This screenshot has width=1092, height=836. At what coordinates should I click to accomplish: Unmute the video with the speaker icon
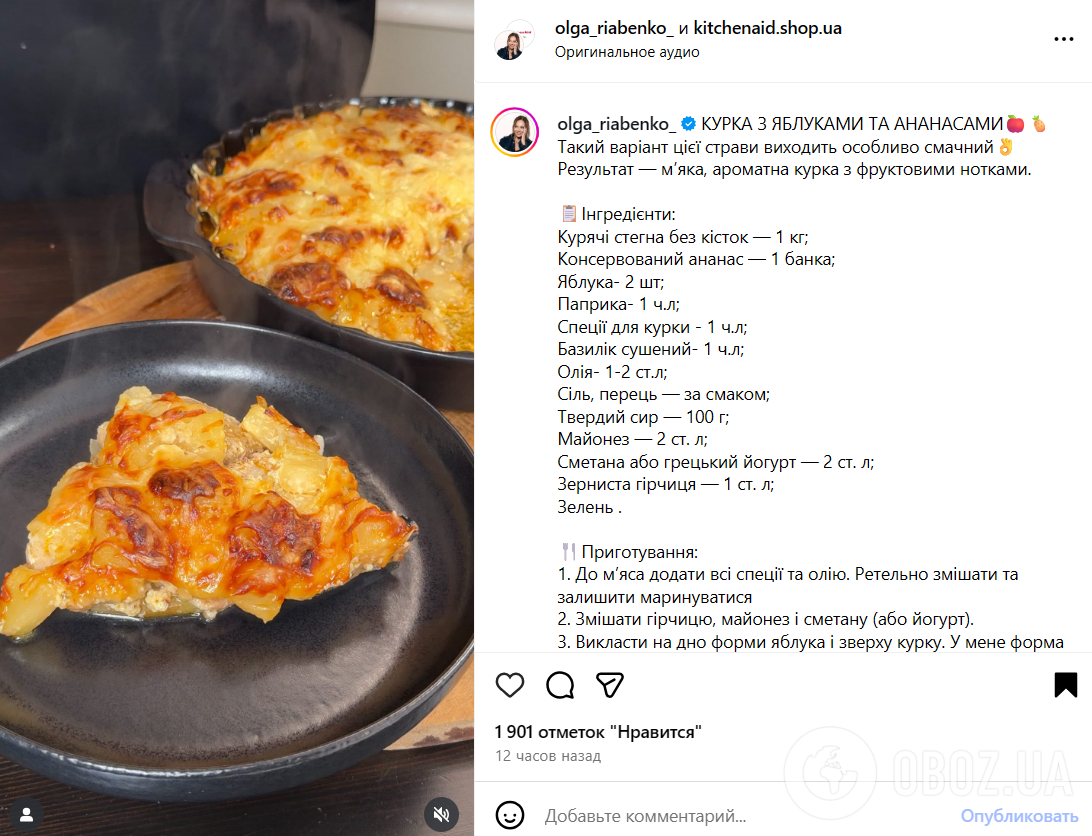pos(441,813)
